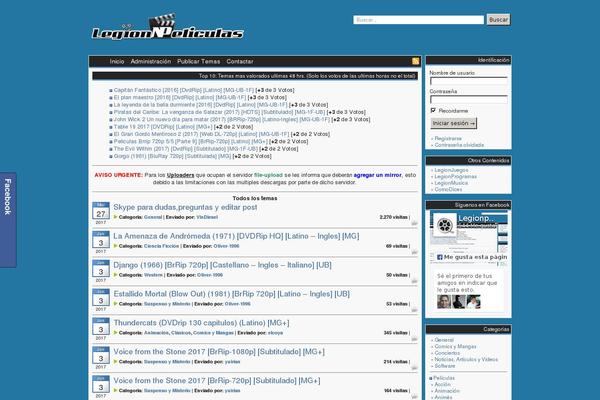Open Comics y Mangas sidebar category
The image size is (600, 400).
coord(455,346)
